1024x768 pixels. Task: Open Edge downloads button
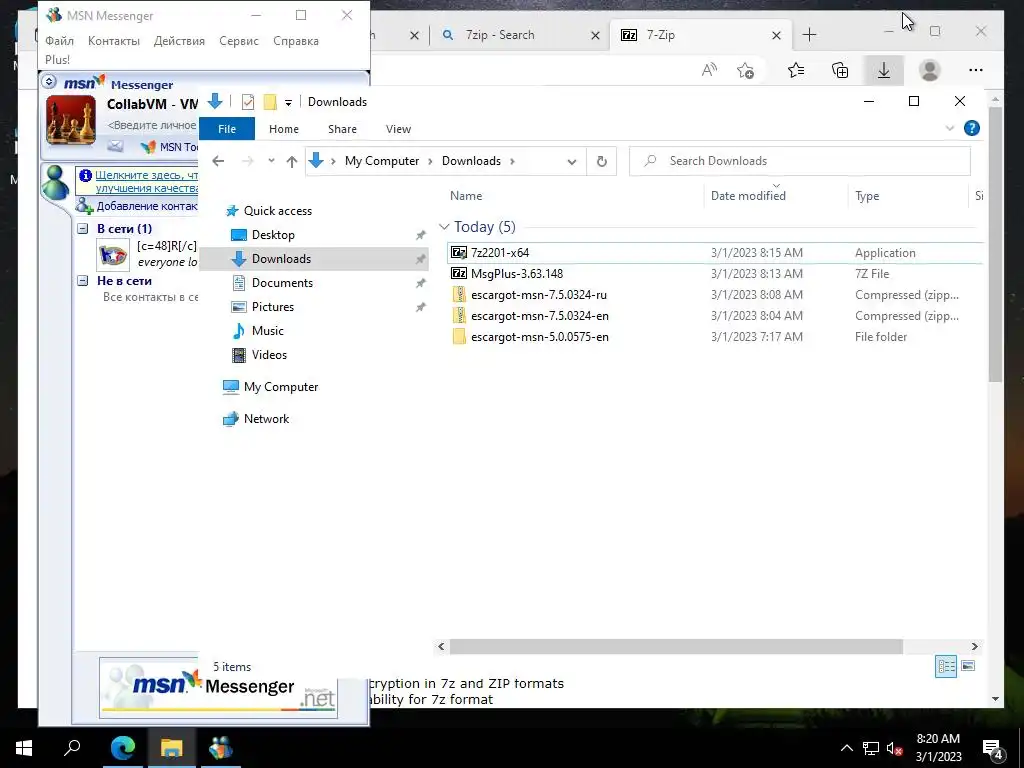[884, 70]
